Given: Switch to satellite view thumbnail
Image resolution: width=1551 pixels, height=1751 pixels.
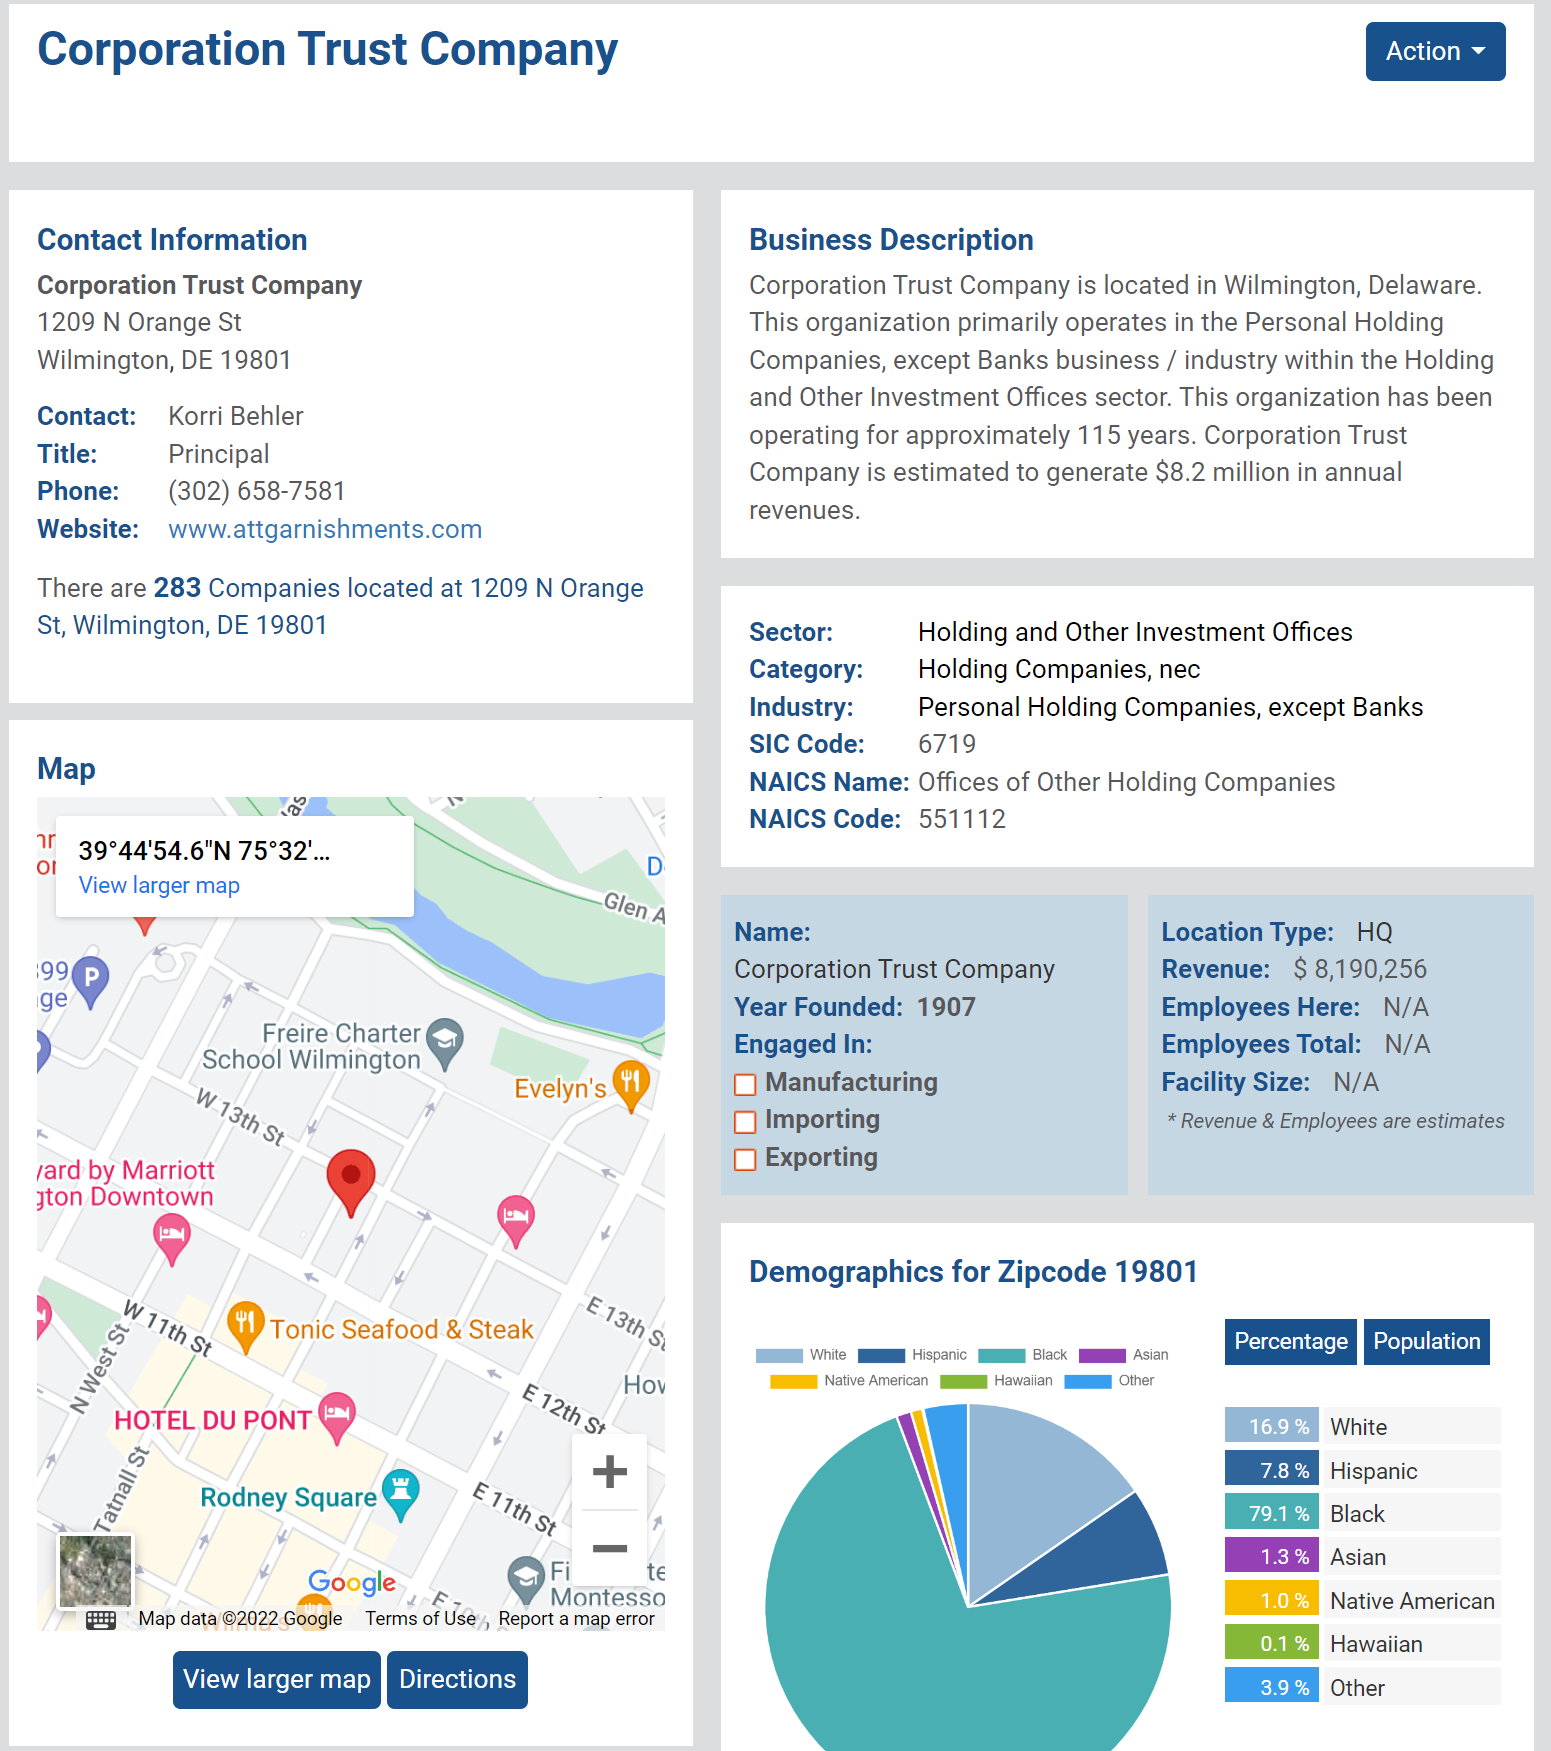Looking at the screenshot, I should [95, 1571].
